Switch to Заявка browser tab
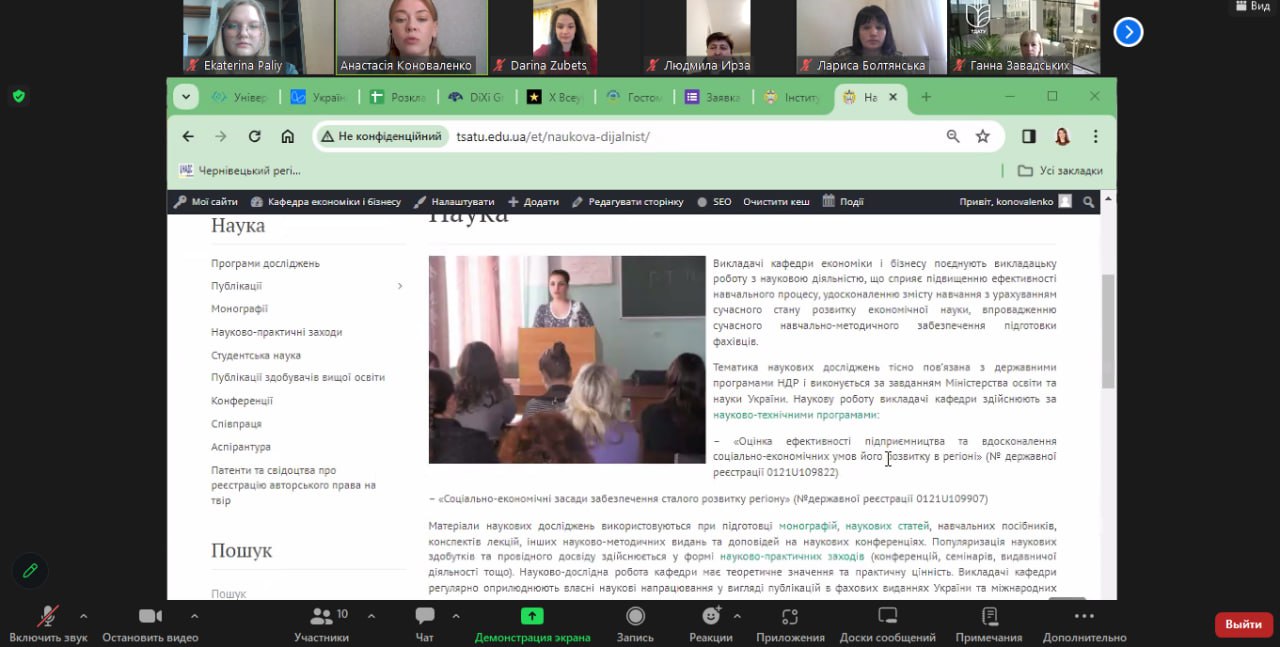The width and height of the screenshot is (1280, 647). 713,97
